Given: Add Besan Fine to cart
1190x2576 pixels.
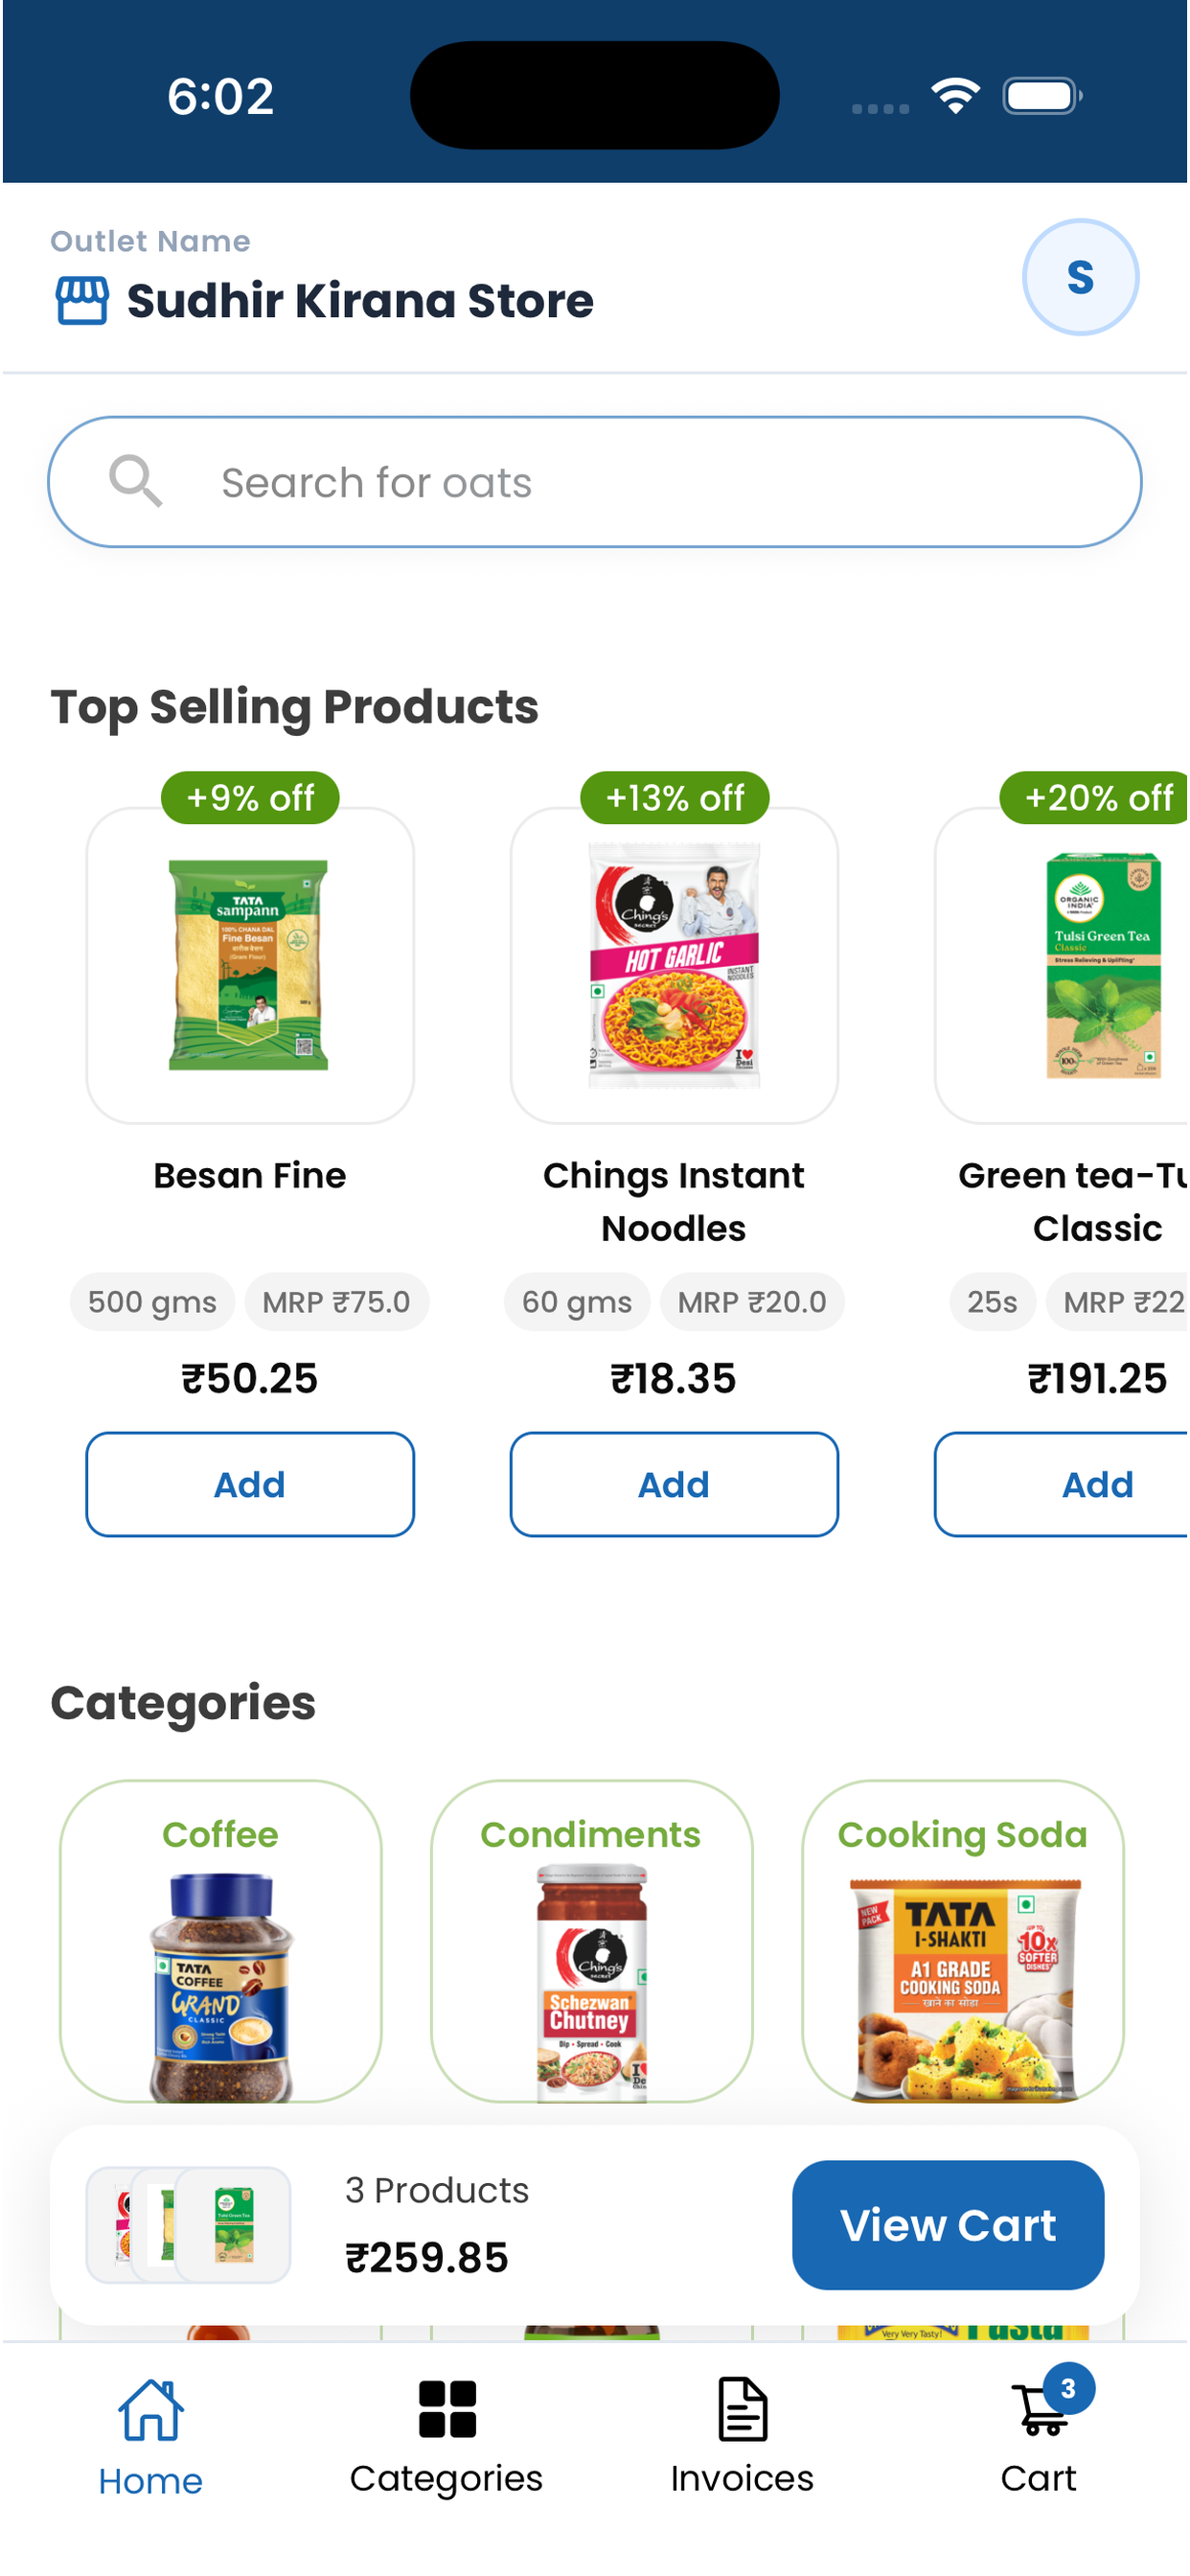Looking at the screenshot, I should (250, 1486).
